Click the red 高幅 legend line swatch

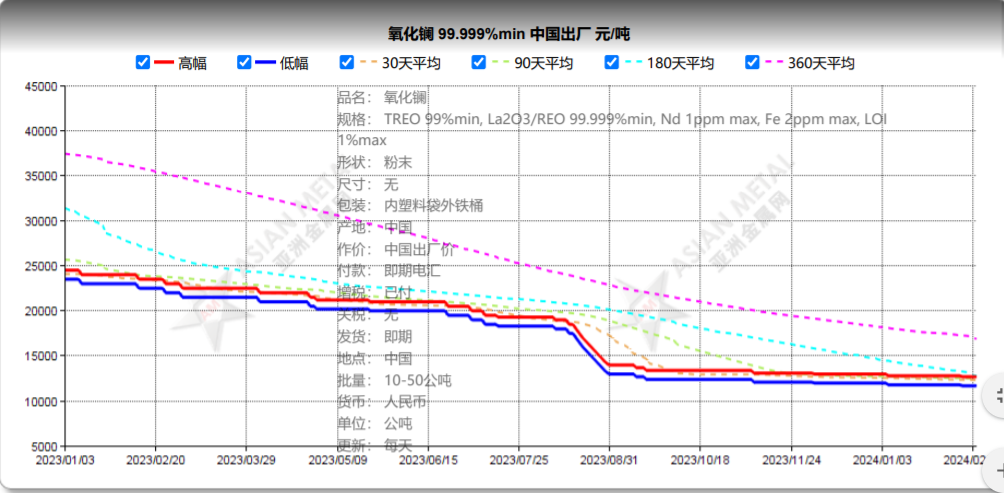tap(164, 63)
